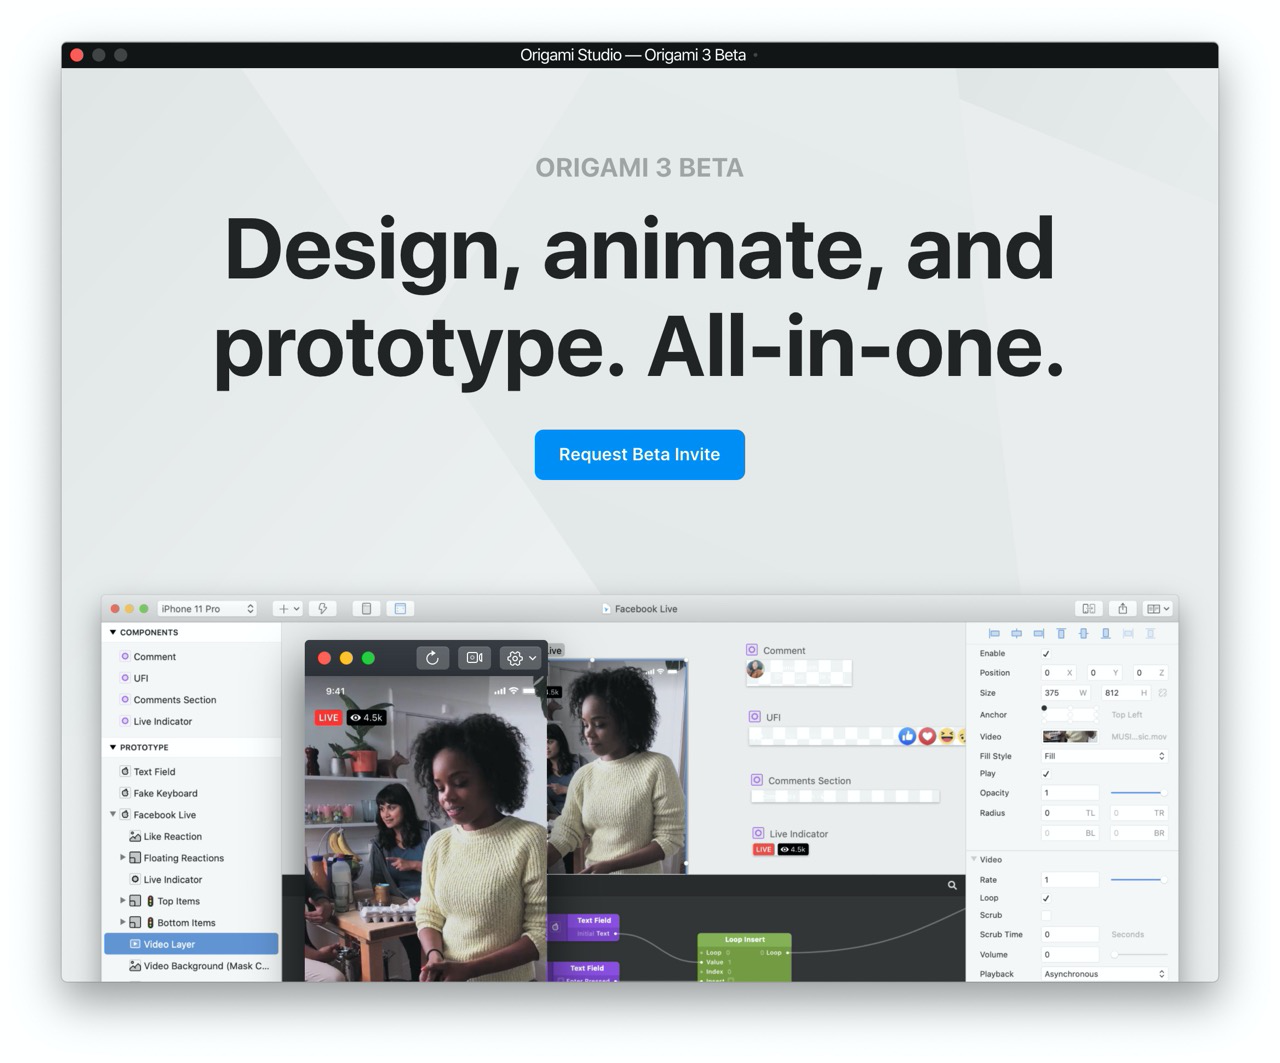Click the distribute vertically icon
The height and width of the screenshot is (1063, 1280).
click(x=1150, y=633)
